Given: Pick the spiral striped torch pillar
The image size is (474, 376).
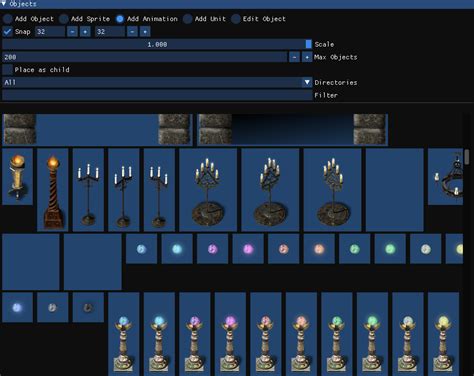Looking at the screenshot, I should click(x=53, y=190).
